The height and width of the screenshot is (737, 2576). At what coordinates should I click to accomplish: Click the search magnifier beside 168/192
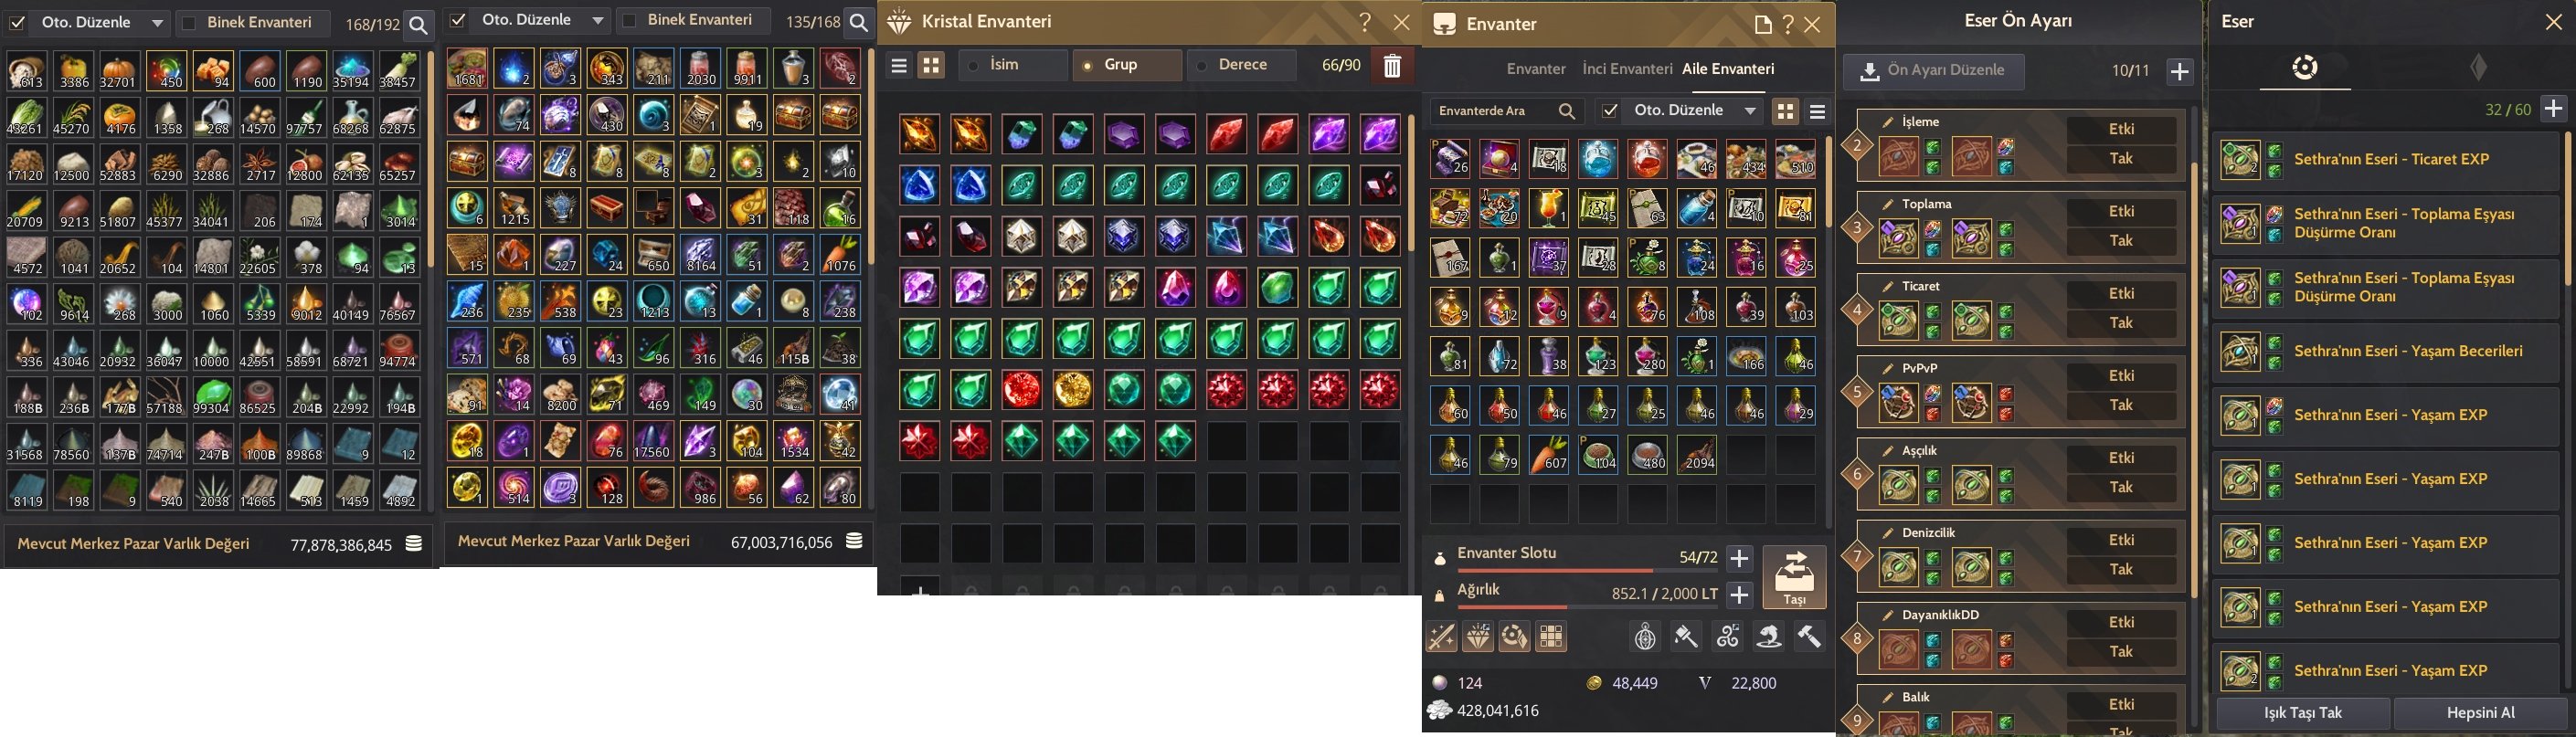tap(419, 24)
